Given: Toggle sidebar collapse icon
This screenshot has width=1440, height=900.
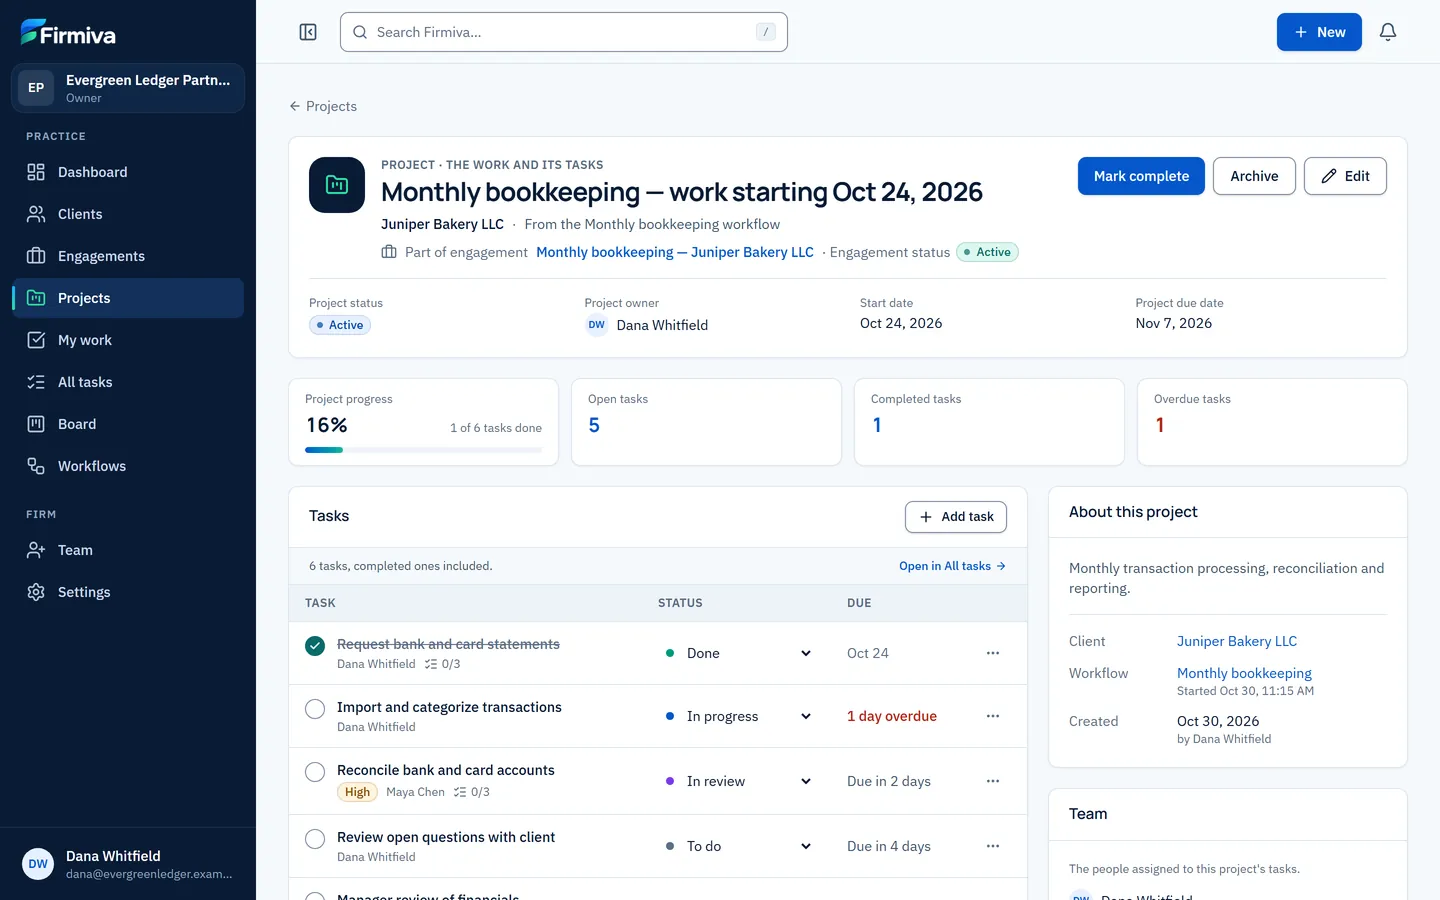Looking at the screenshot, I should [308, 32].
